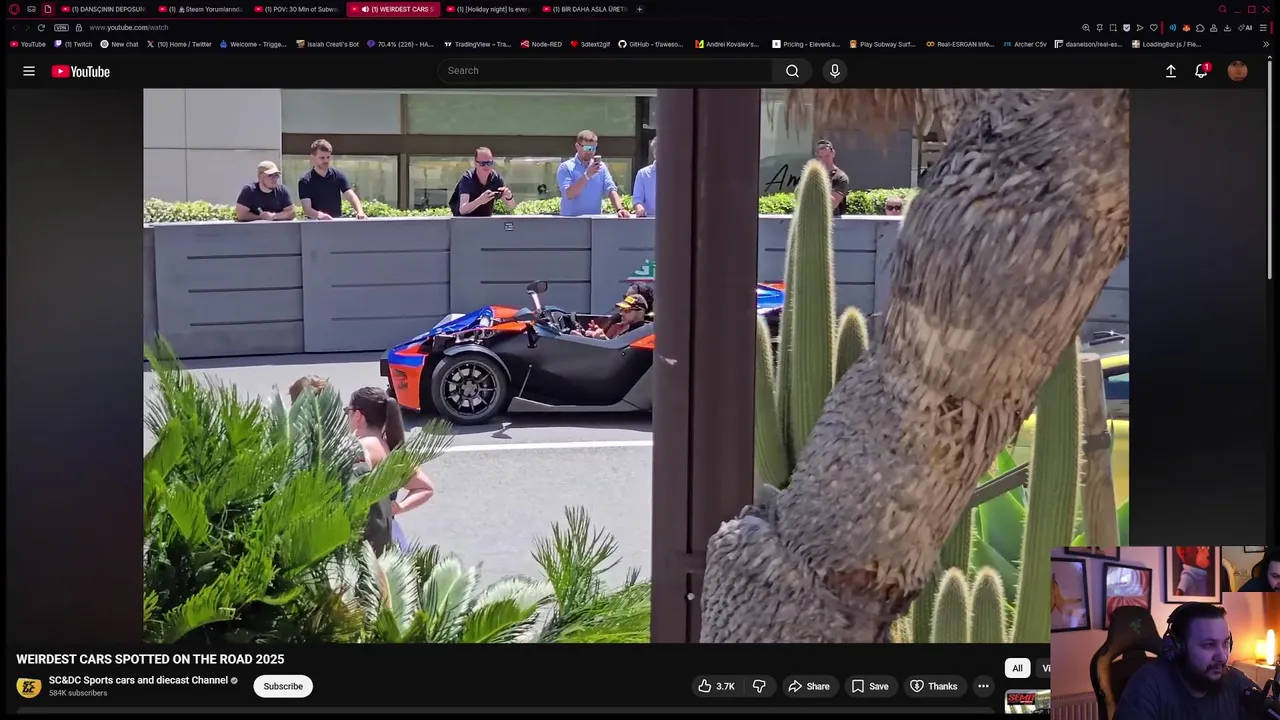The height and width of the screenshot is (720, 1280).
Task: Open Isaiah Creati's Bot bookmark
Action: [x=328, y=44]
